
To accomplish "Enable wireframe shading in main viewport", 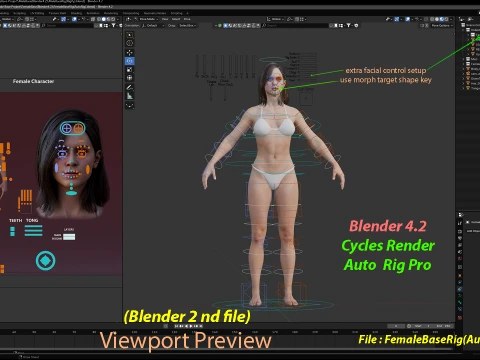I will 432,19.
